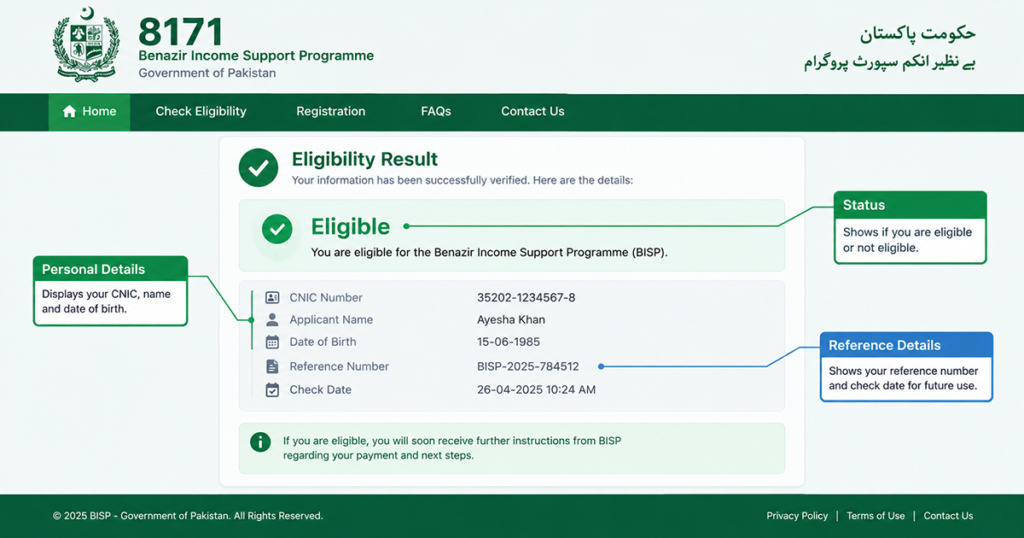The width and height of the screenshot is (1024, 538).
Task: Click the 'successfully verified' subtitle text
Action: tap(462, 180)
